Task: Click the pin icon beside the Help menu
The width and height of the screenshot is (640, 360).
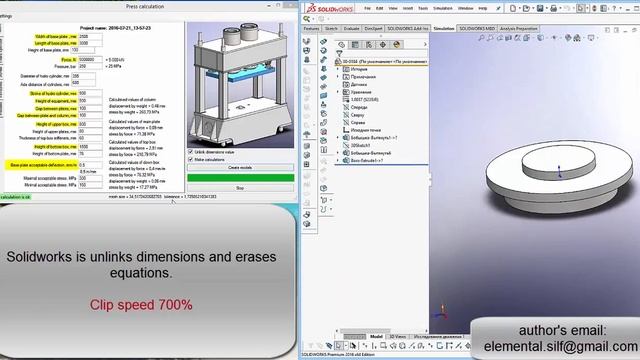Action: point(498,8)
